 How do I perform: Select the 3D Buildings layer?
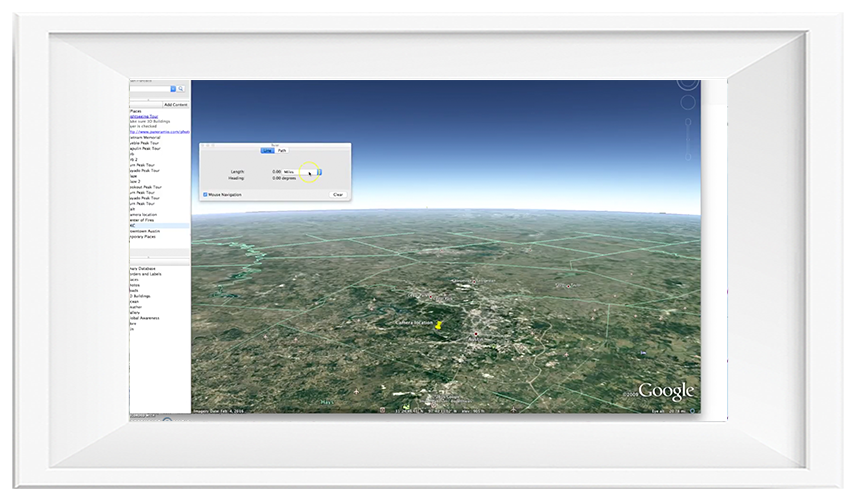click(x=140, y=296)
